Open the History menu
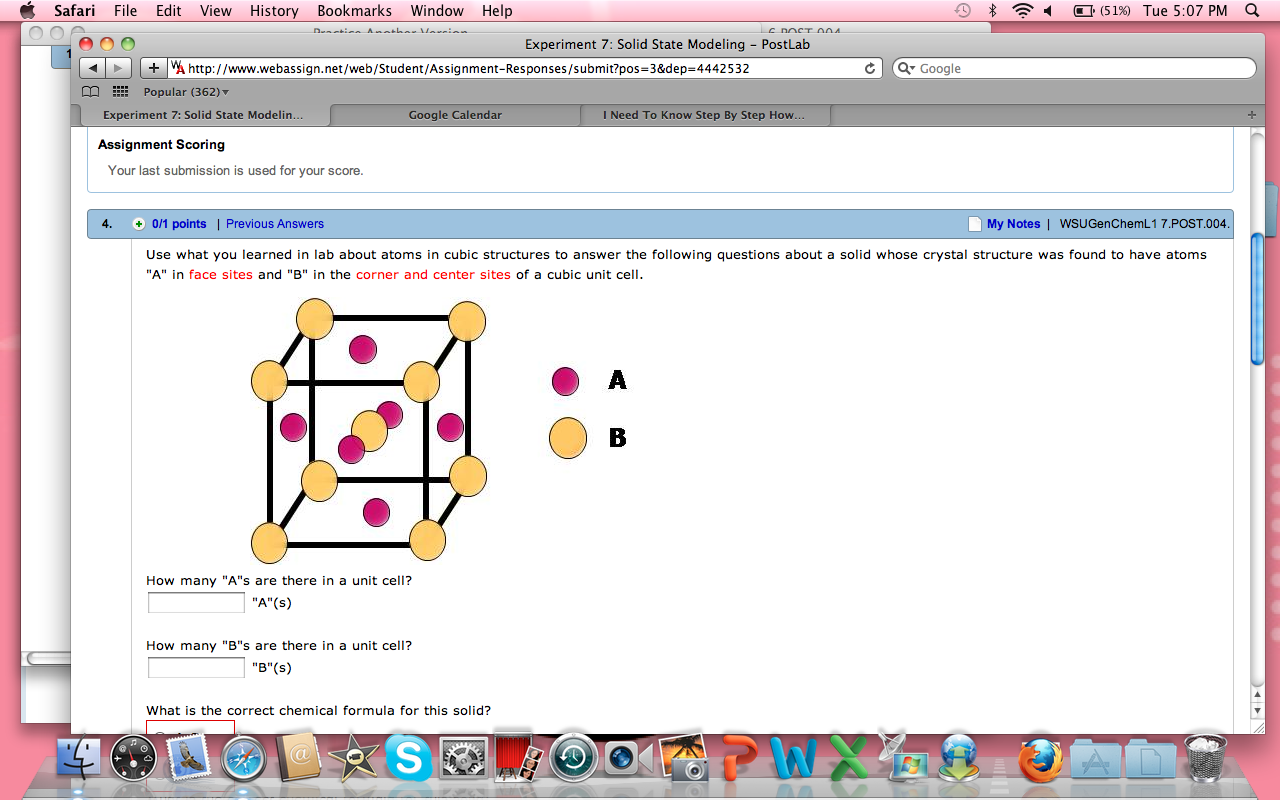 coord(273,11)
